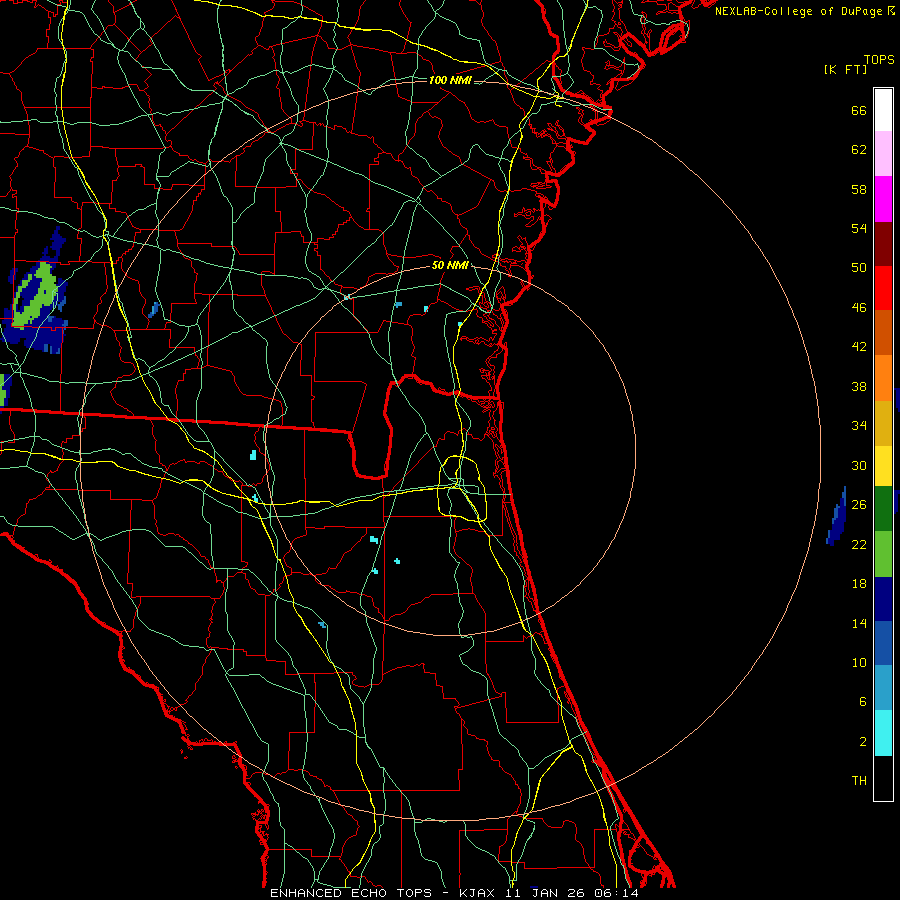Viewport: 900px width, 900px height.
Task: Click the light pink legend swatch
Action: point(883,153)
